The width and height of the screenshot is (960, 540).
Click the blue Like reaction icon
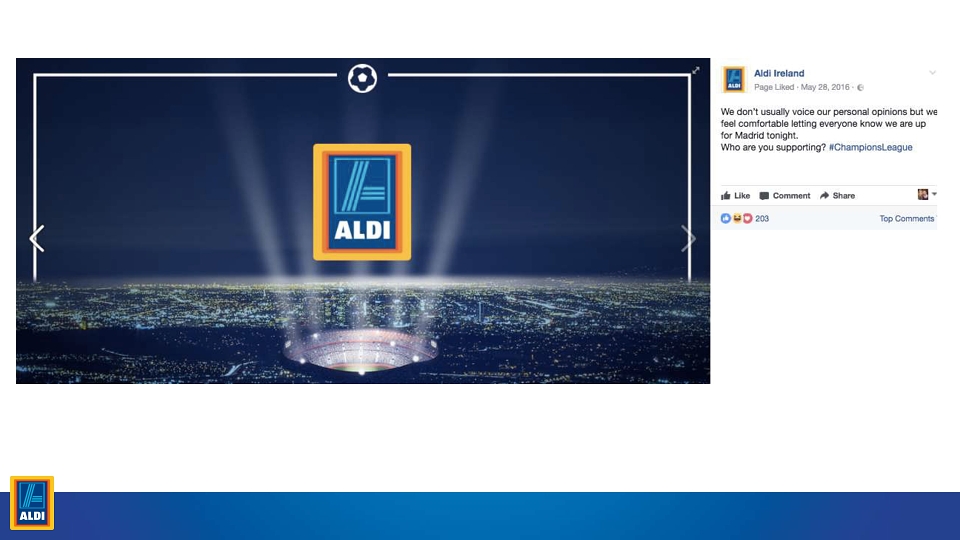(x=726, y=219)
